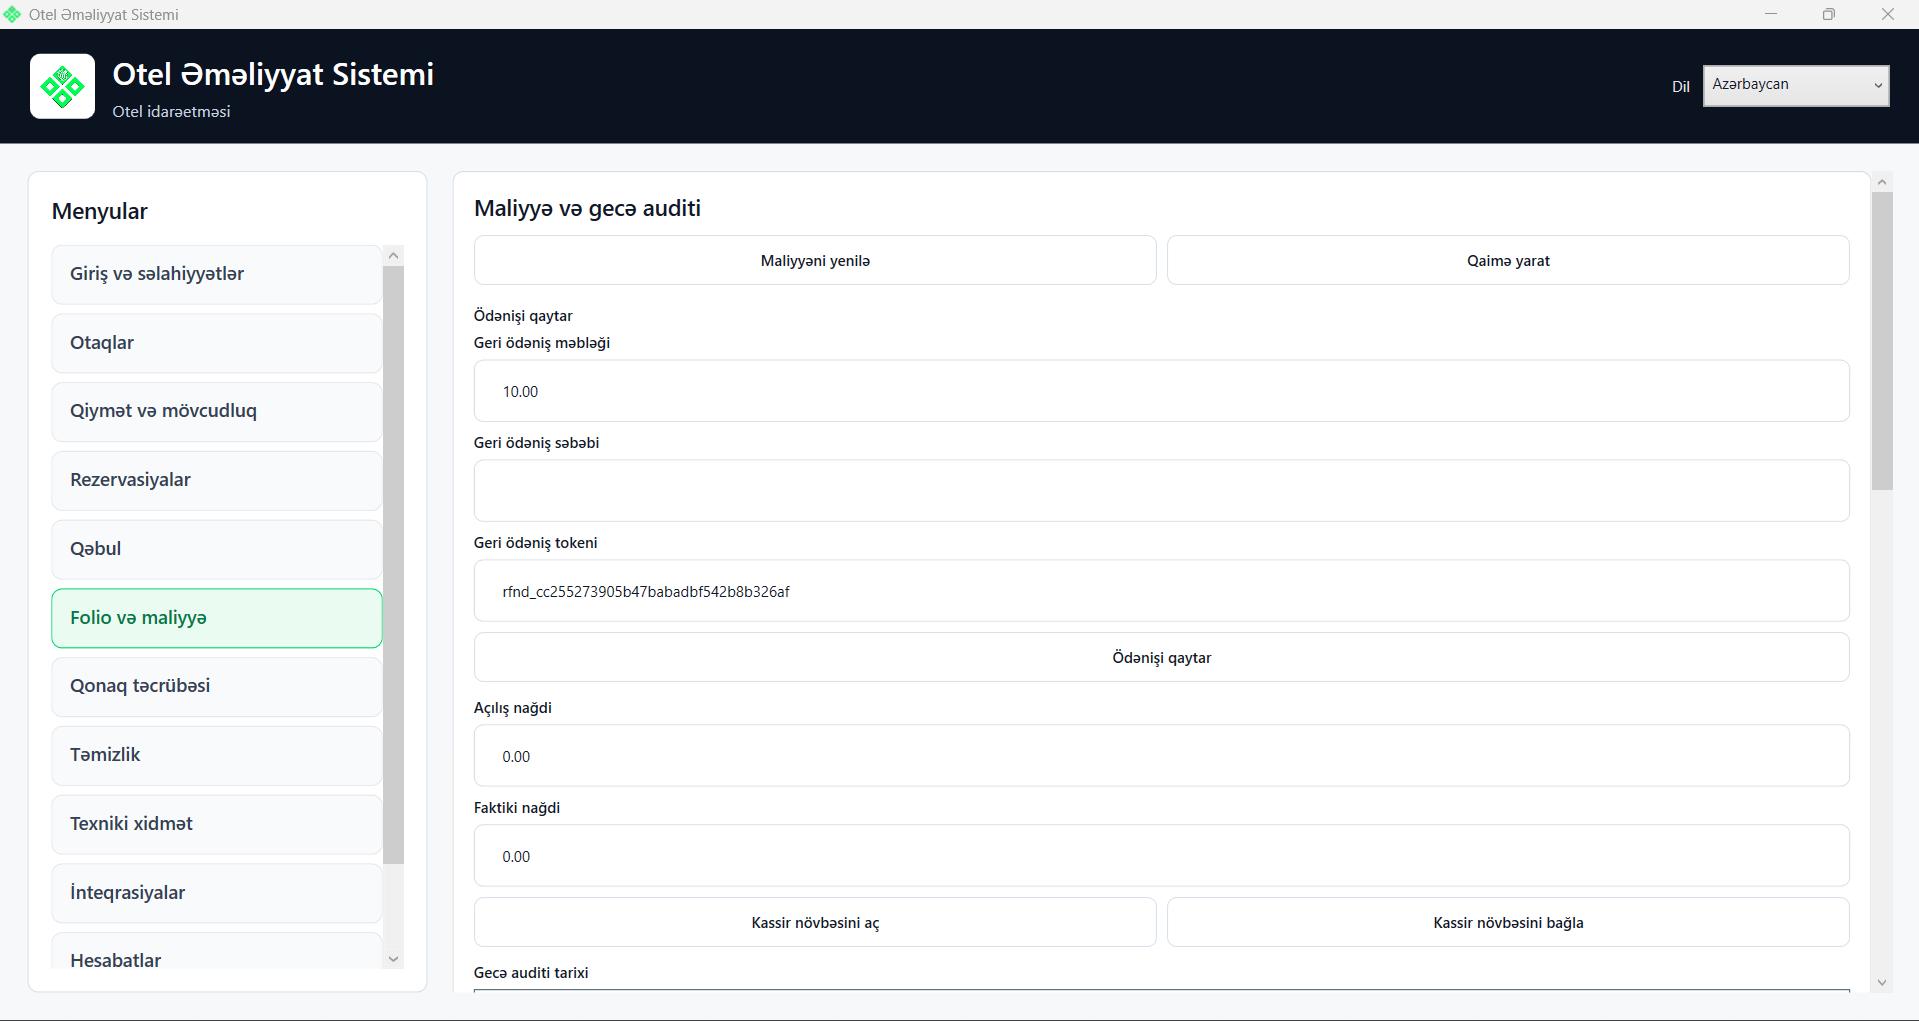Select Otaqlar menu item
1919x1021 pixels.
(216, 343)
